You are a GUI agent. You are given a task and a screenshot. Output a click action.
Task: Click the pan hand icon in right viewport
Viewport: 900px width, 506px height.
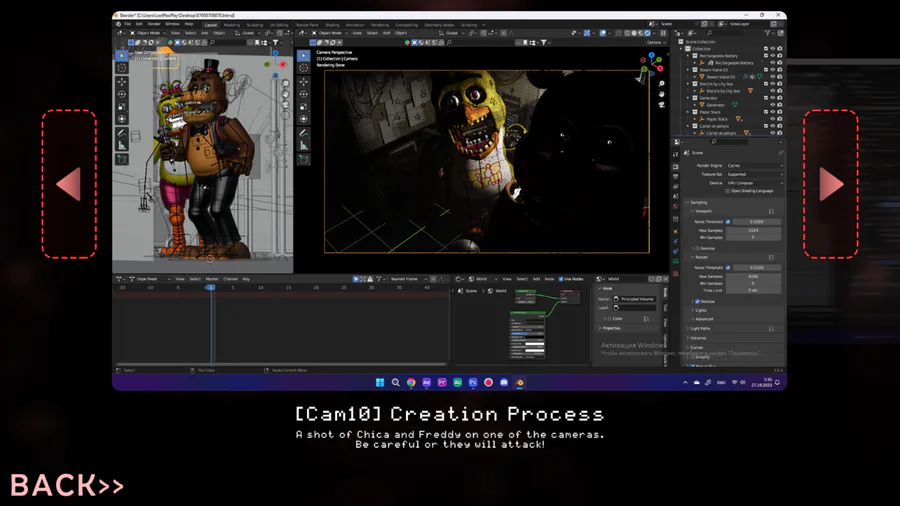point(661,94)
